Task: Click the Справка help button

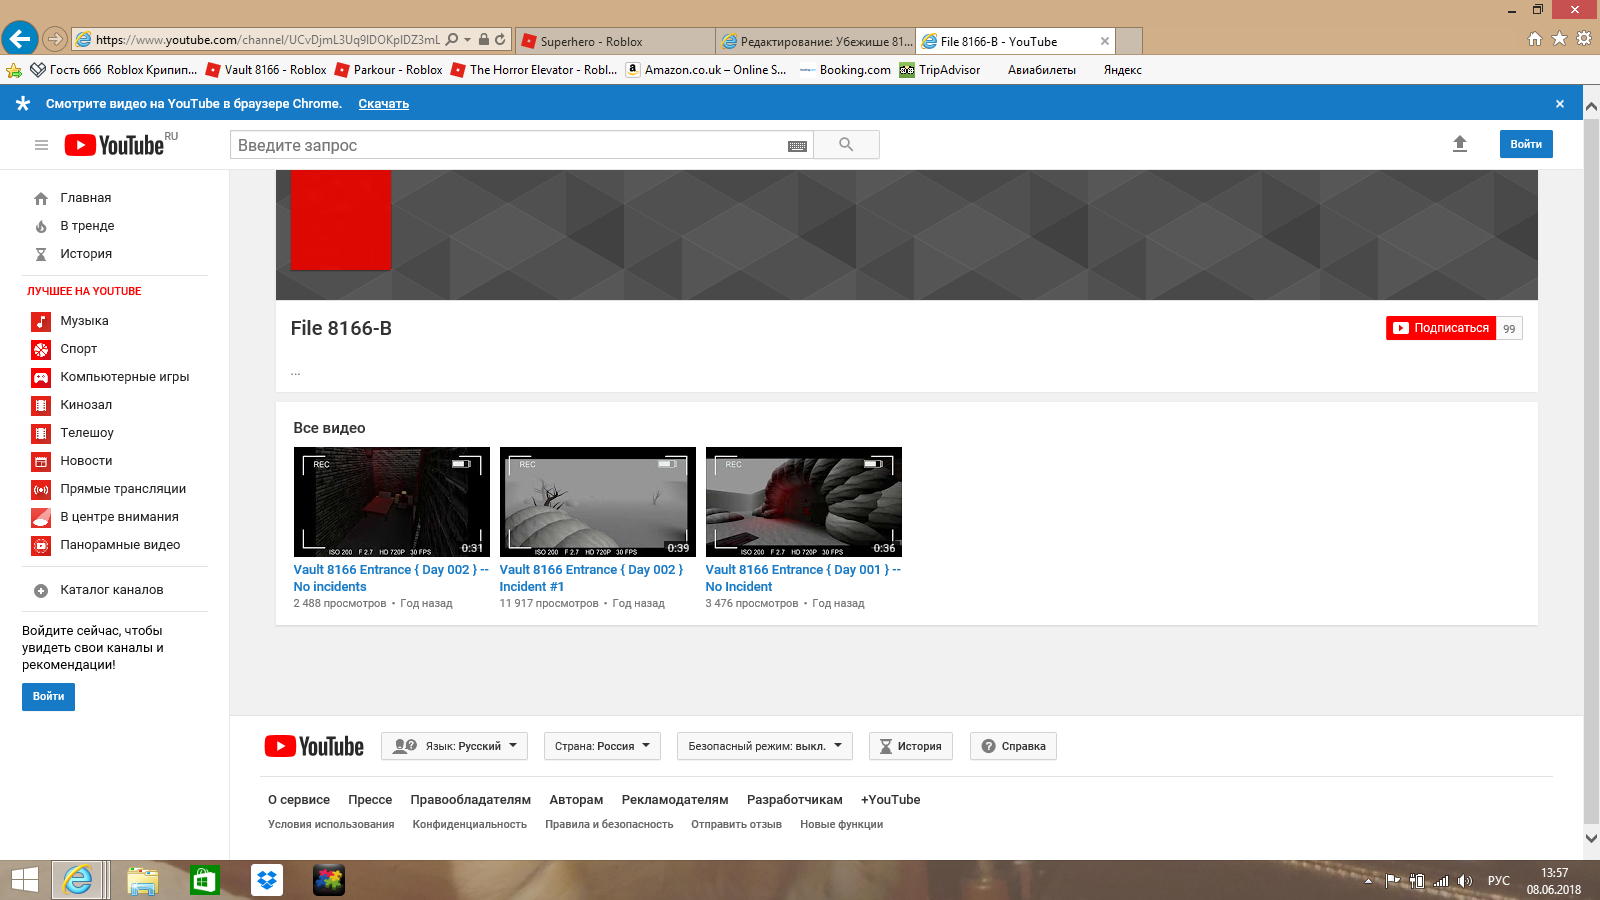Action: [x=1013, y=746]
